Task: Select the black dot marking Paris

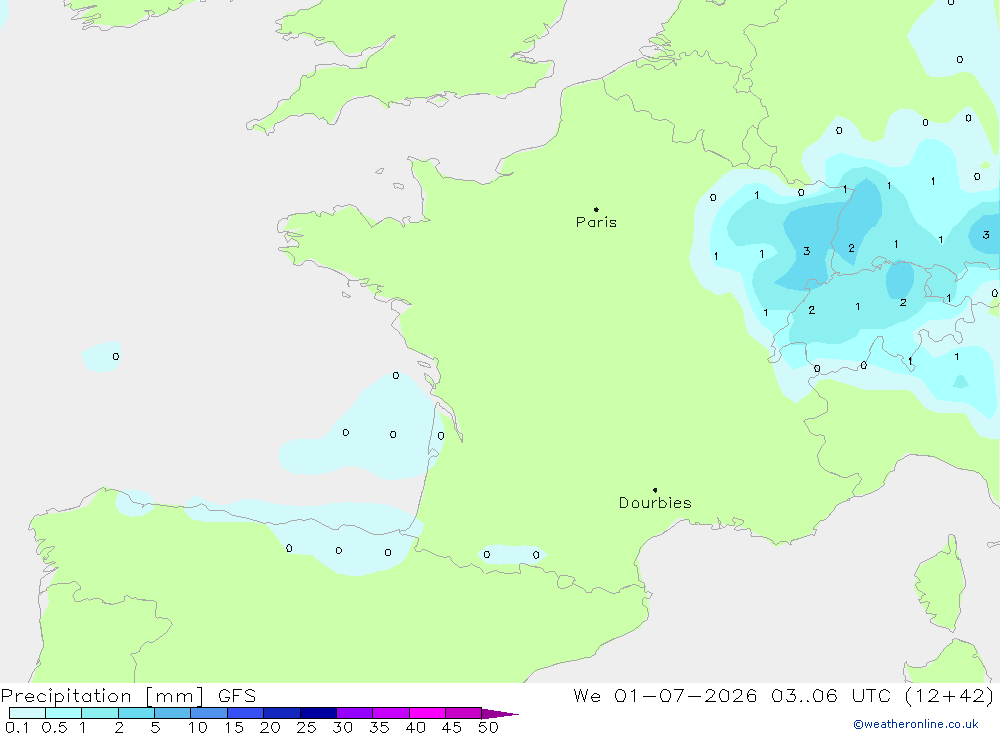Action: click(596, 209)
